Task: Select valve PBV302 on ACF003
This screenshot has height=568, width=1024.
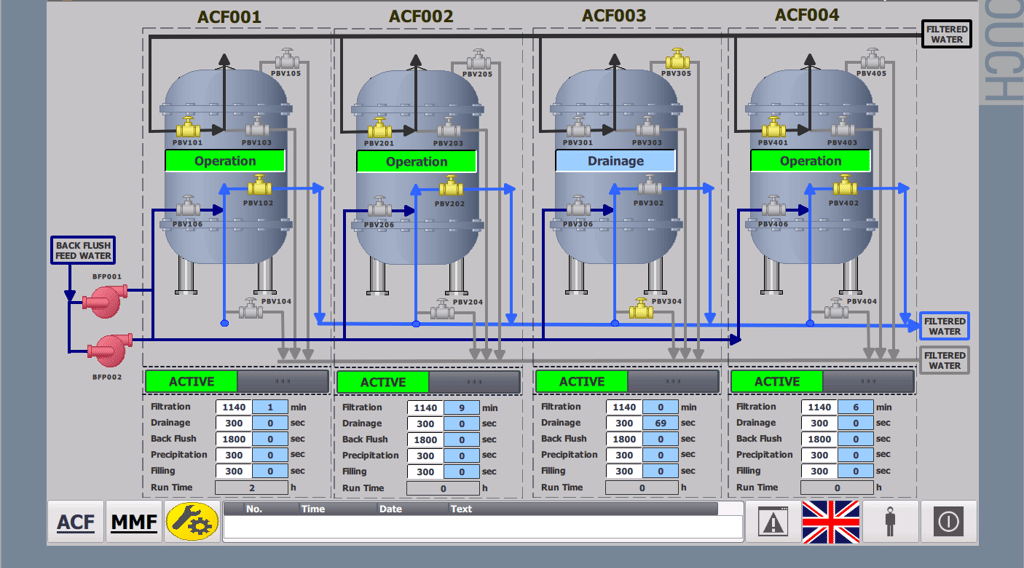Action: point(650,185)
